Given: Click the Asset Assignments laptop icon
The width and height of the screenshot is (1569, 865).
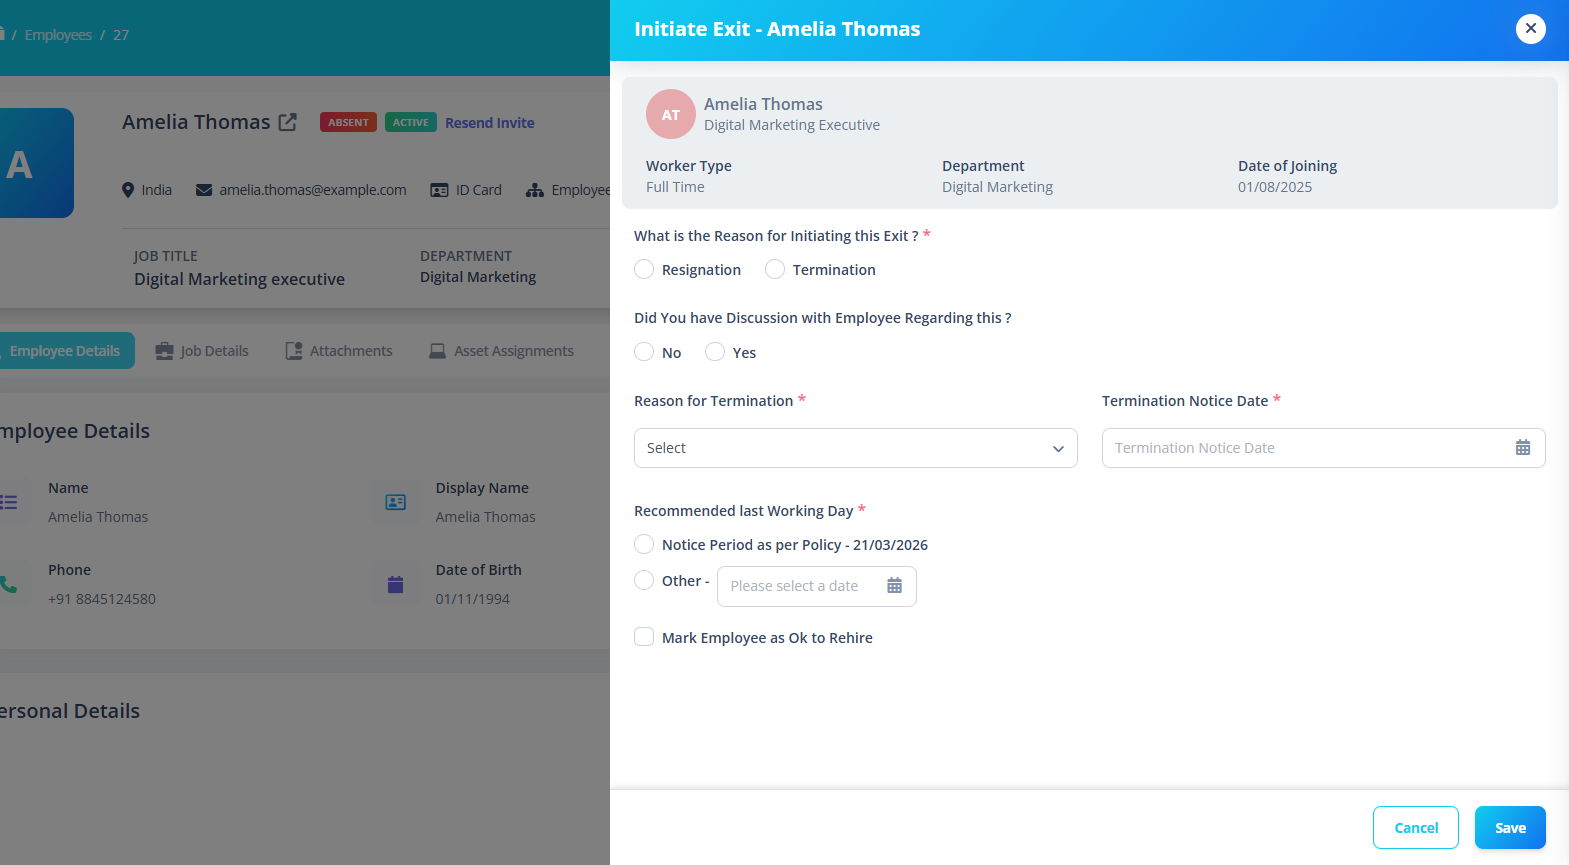Looking at the screenshot, I should (x=437, y=351).
